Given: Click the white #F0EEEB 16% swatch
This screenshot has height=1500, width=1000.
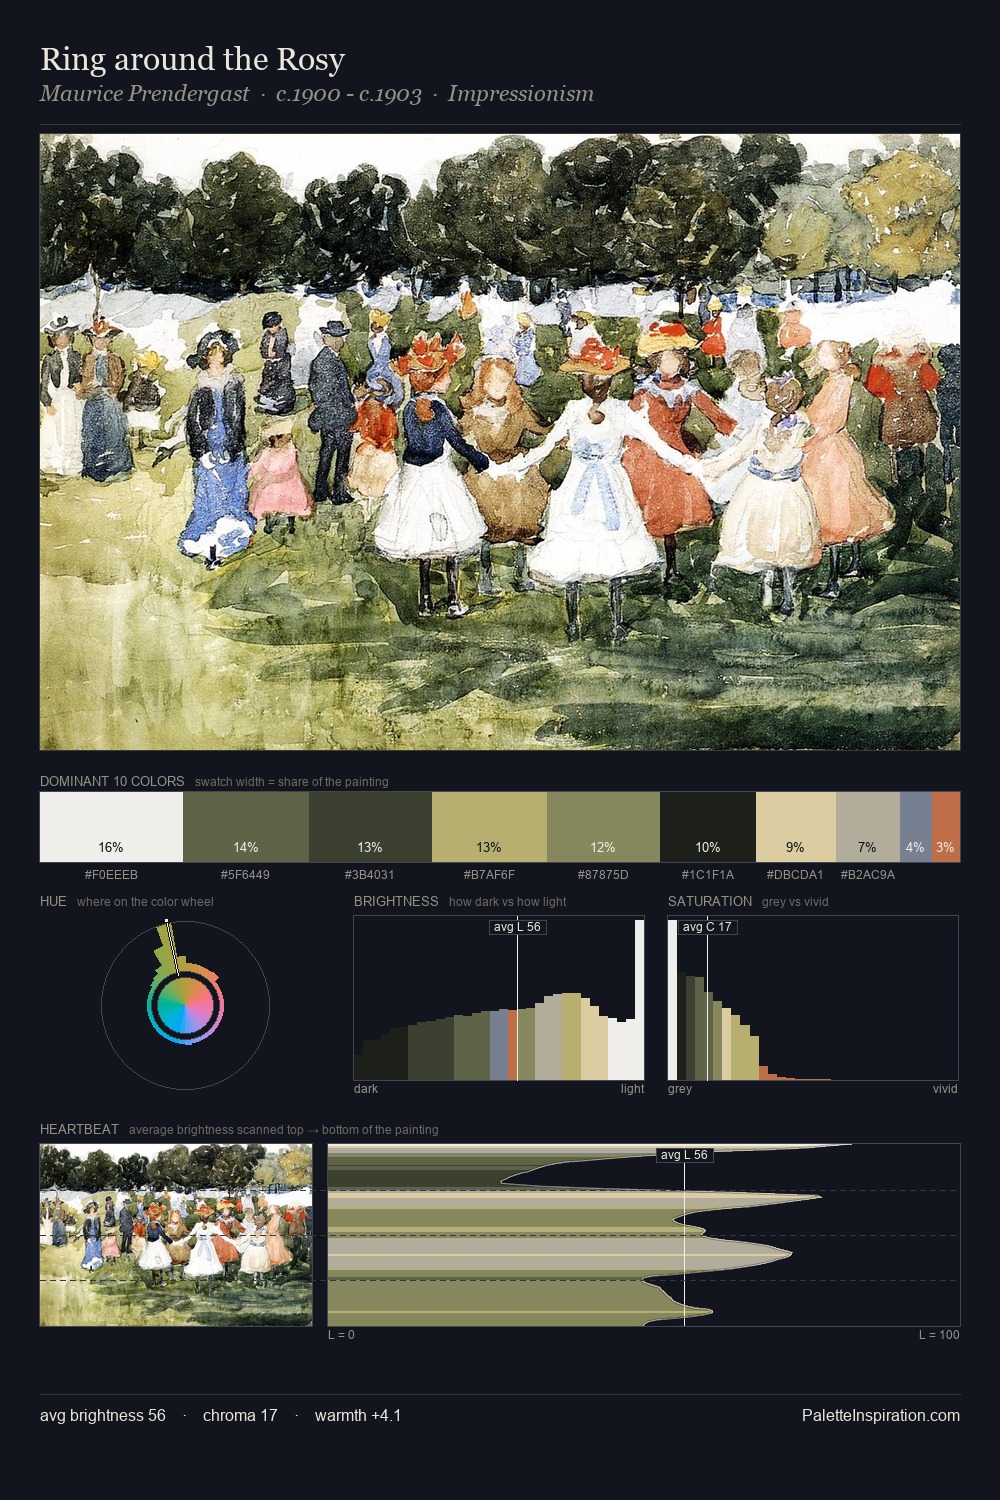Looking at the screenshot, I should [x=111, y=827].
